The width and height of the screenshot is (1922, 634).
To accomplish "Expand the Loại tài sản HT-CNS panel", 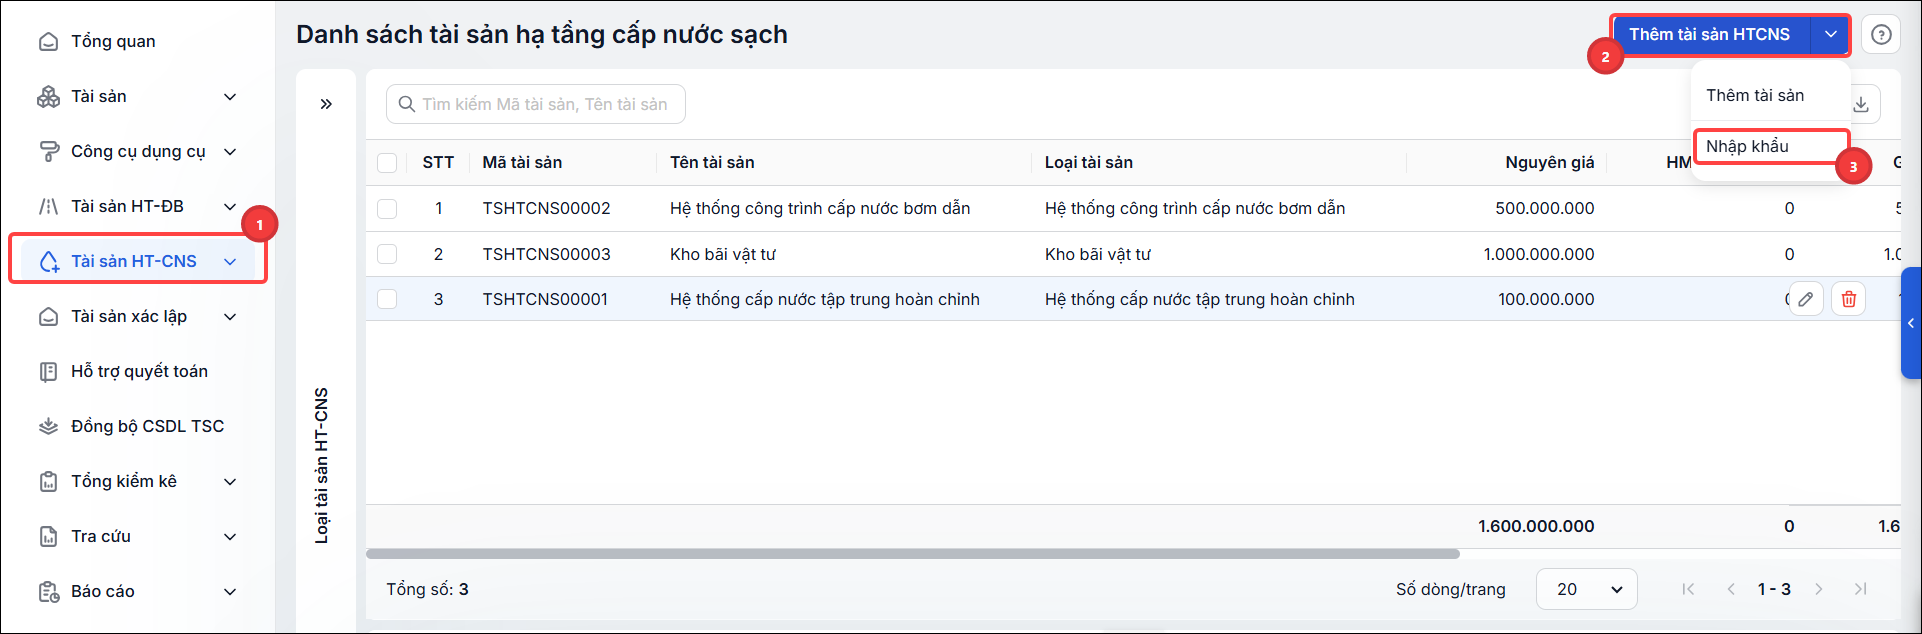I will [326, 104].
